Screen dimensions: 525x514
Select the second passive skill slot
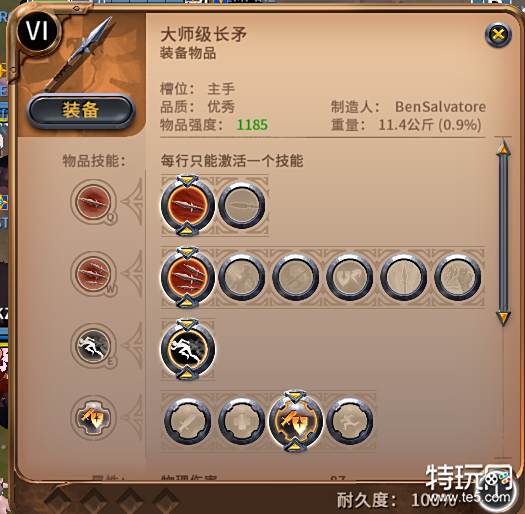point(241,421)
